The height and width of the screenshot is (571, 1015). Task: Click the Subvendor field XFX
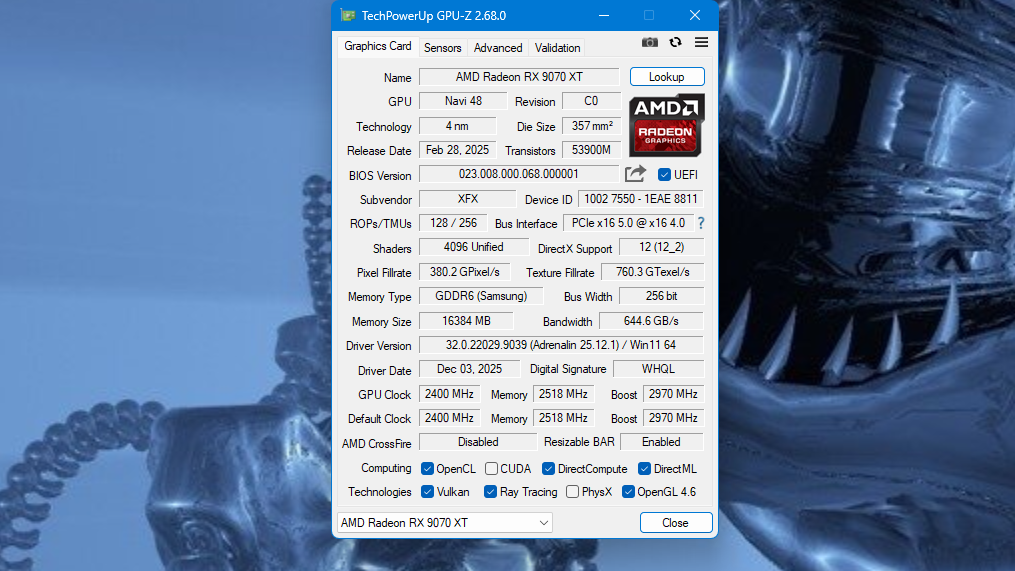(x=467, y=199)
